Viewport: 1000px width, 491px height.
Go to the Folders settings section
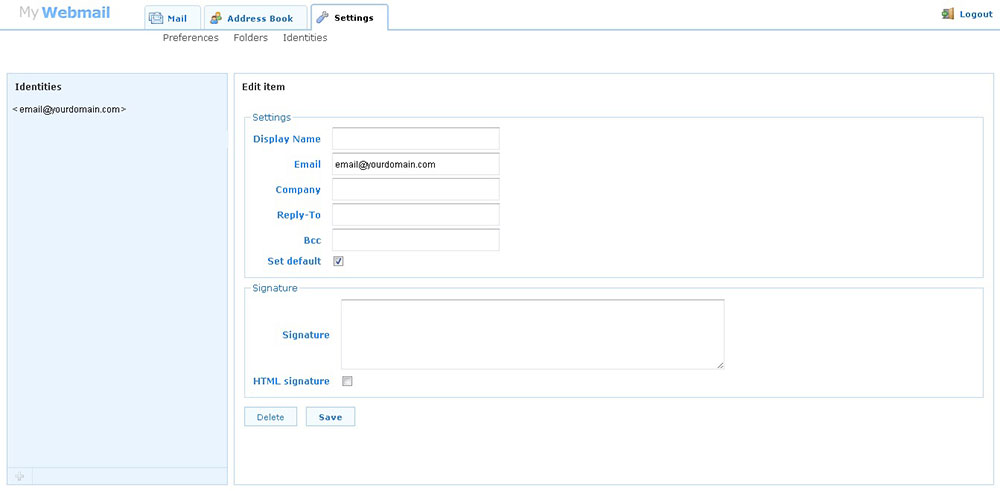[250, 38]
